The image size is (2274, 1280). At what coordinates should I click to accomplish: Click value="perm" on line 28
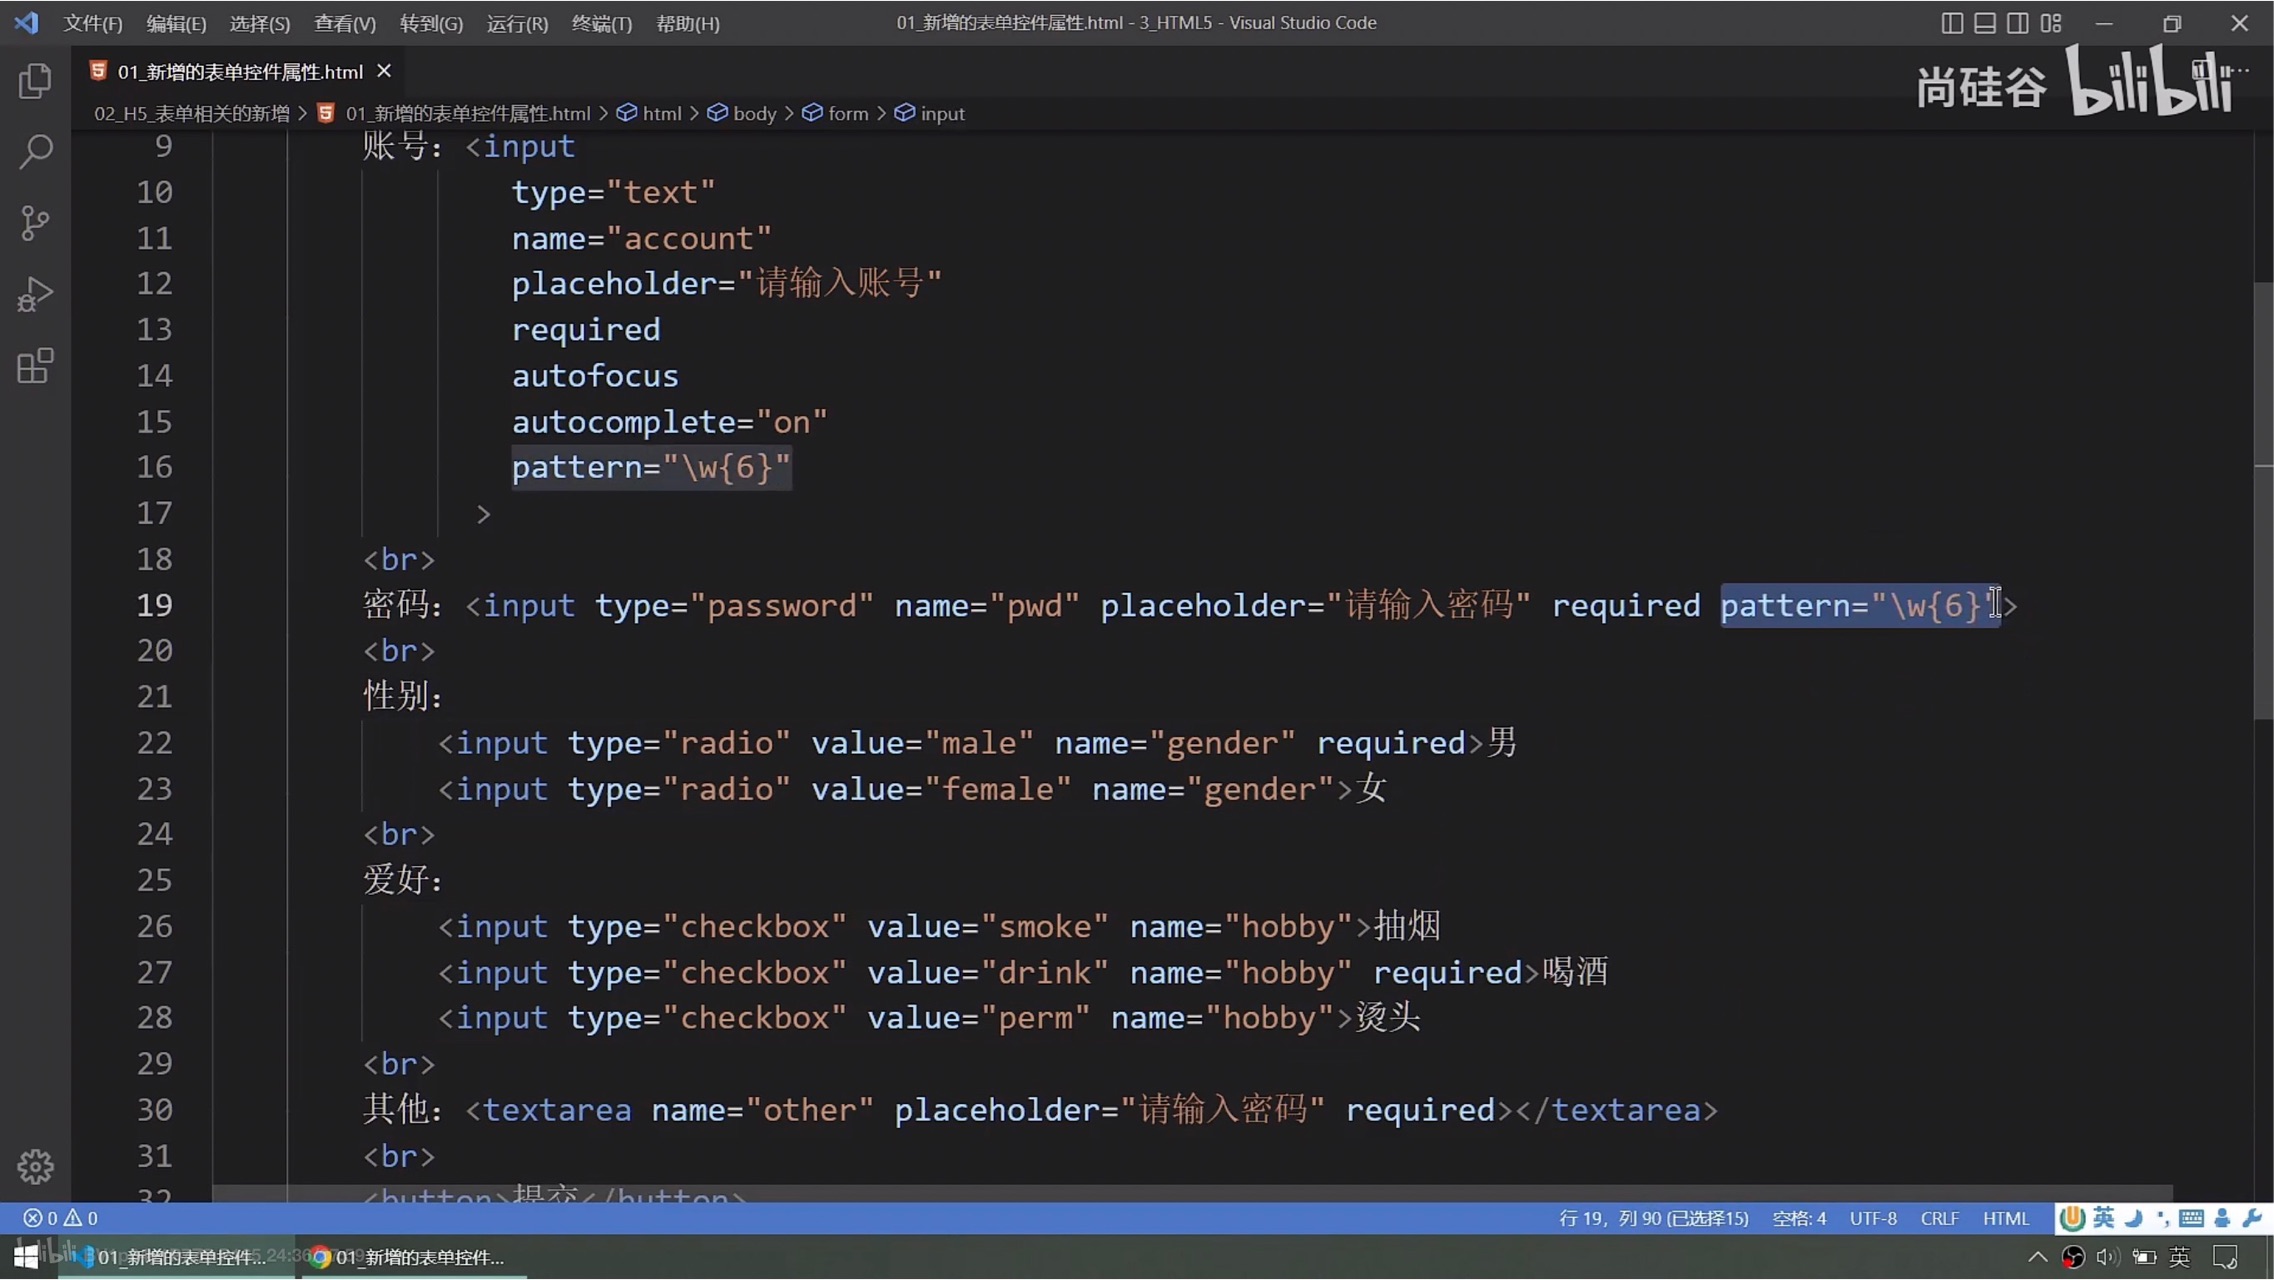978,1018
